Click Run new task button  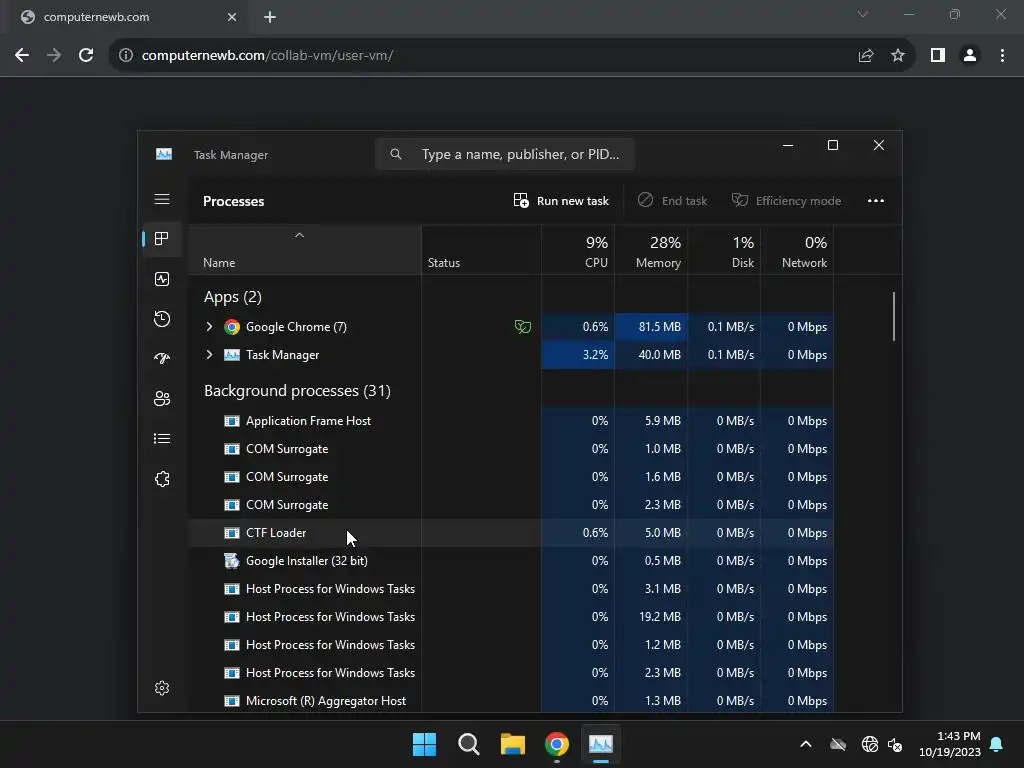561,200
